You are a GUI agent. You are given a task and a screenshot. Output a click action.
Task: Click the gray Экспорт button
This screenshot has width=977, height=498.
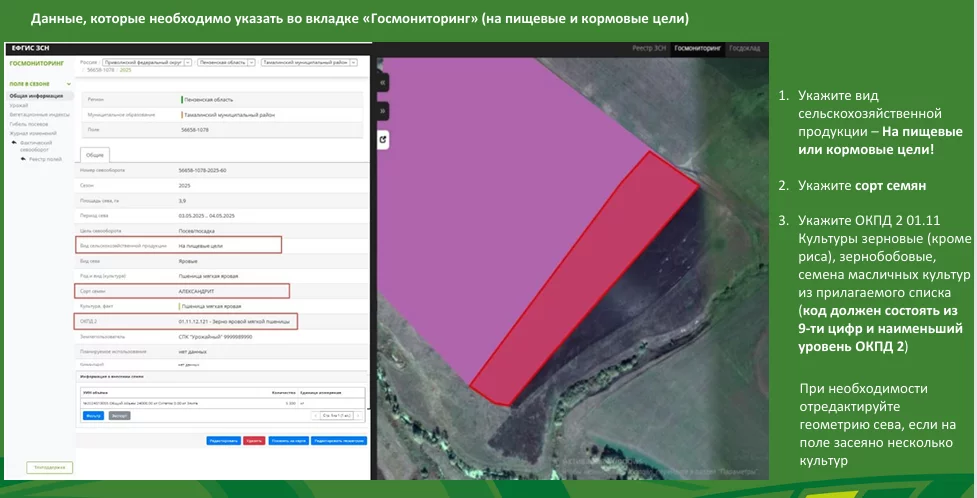(x=120, y=415)
